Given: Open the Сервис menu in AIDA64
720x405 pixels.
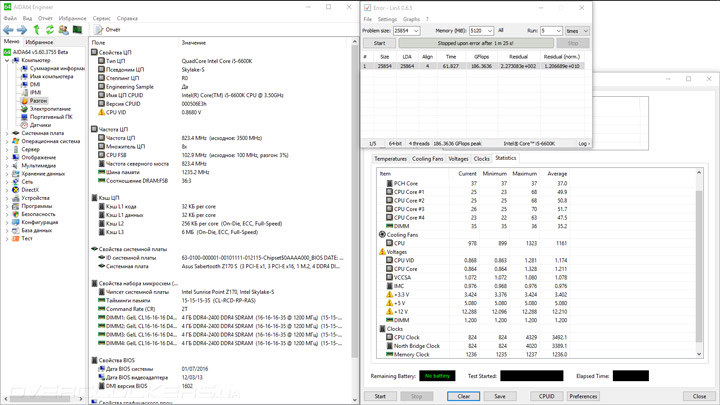Looking at the screenshot, I should pos(102,18).
